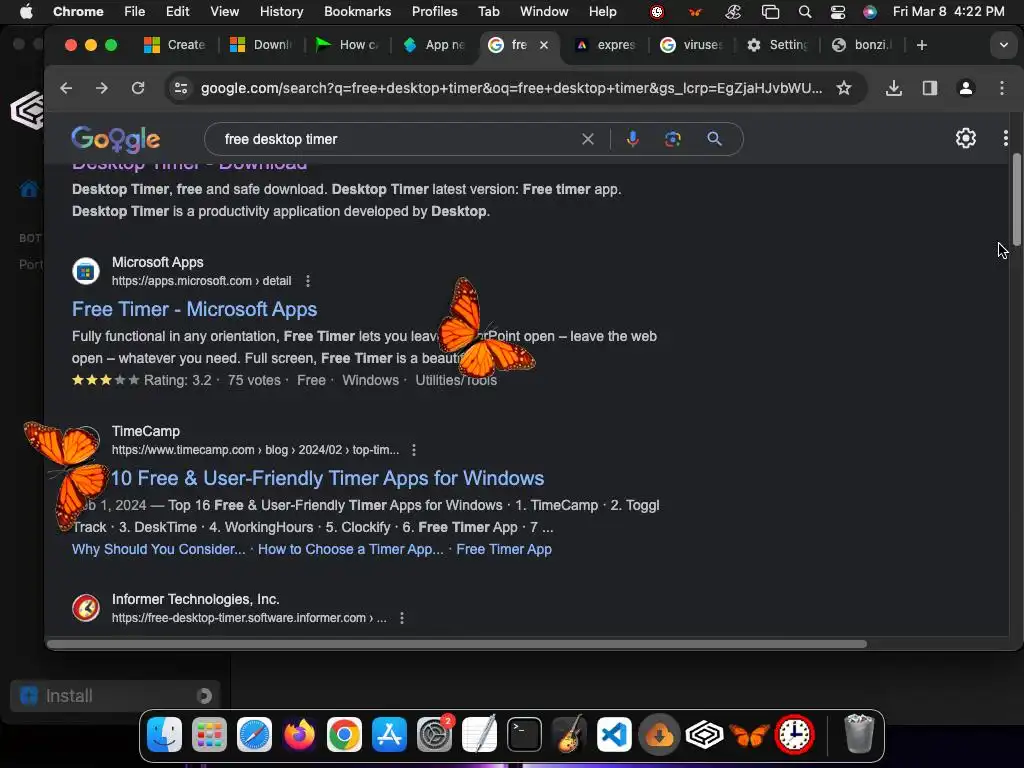Open Spotlight search in menu bar
1024x768 pixels.
point(805,12)
